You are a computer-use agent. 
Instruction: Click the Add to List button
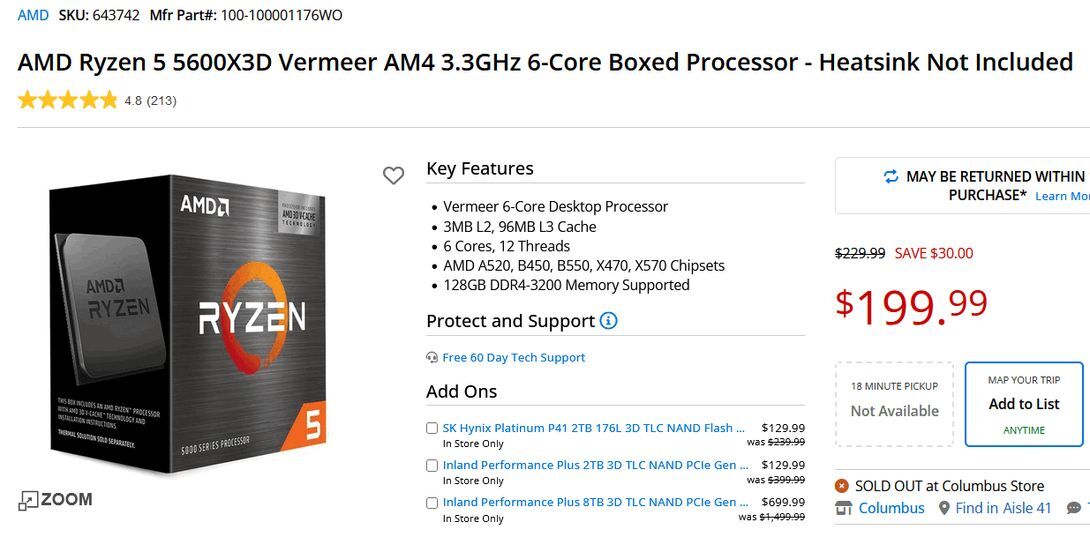click(1024, 404)
